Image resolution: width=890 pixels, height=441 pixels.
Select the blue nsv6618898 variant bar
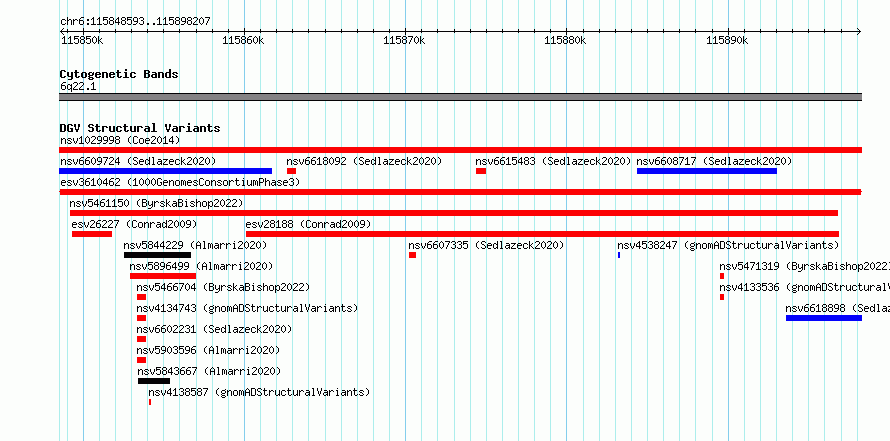pyautogui.click(x=824, y=318)
